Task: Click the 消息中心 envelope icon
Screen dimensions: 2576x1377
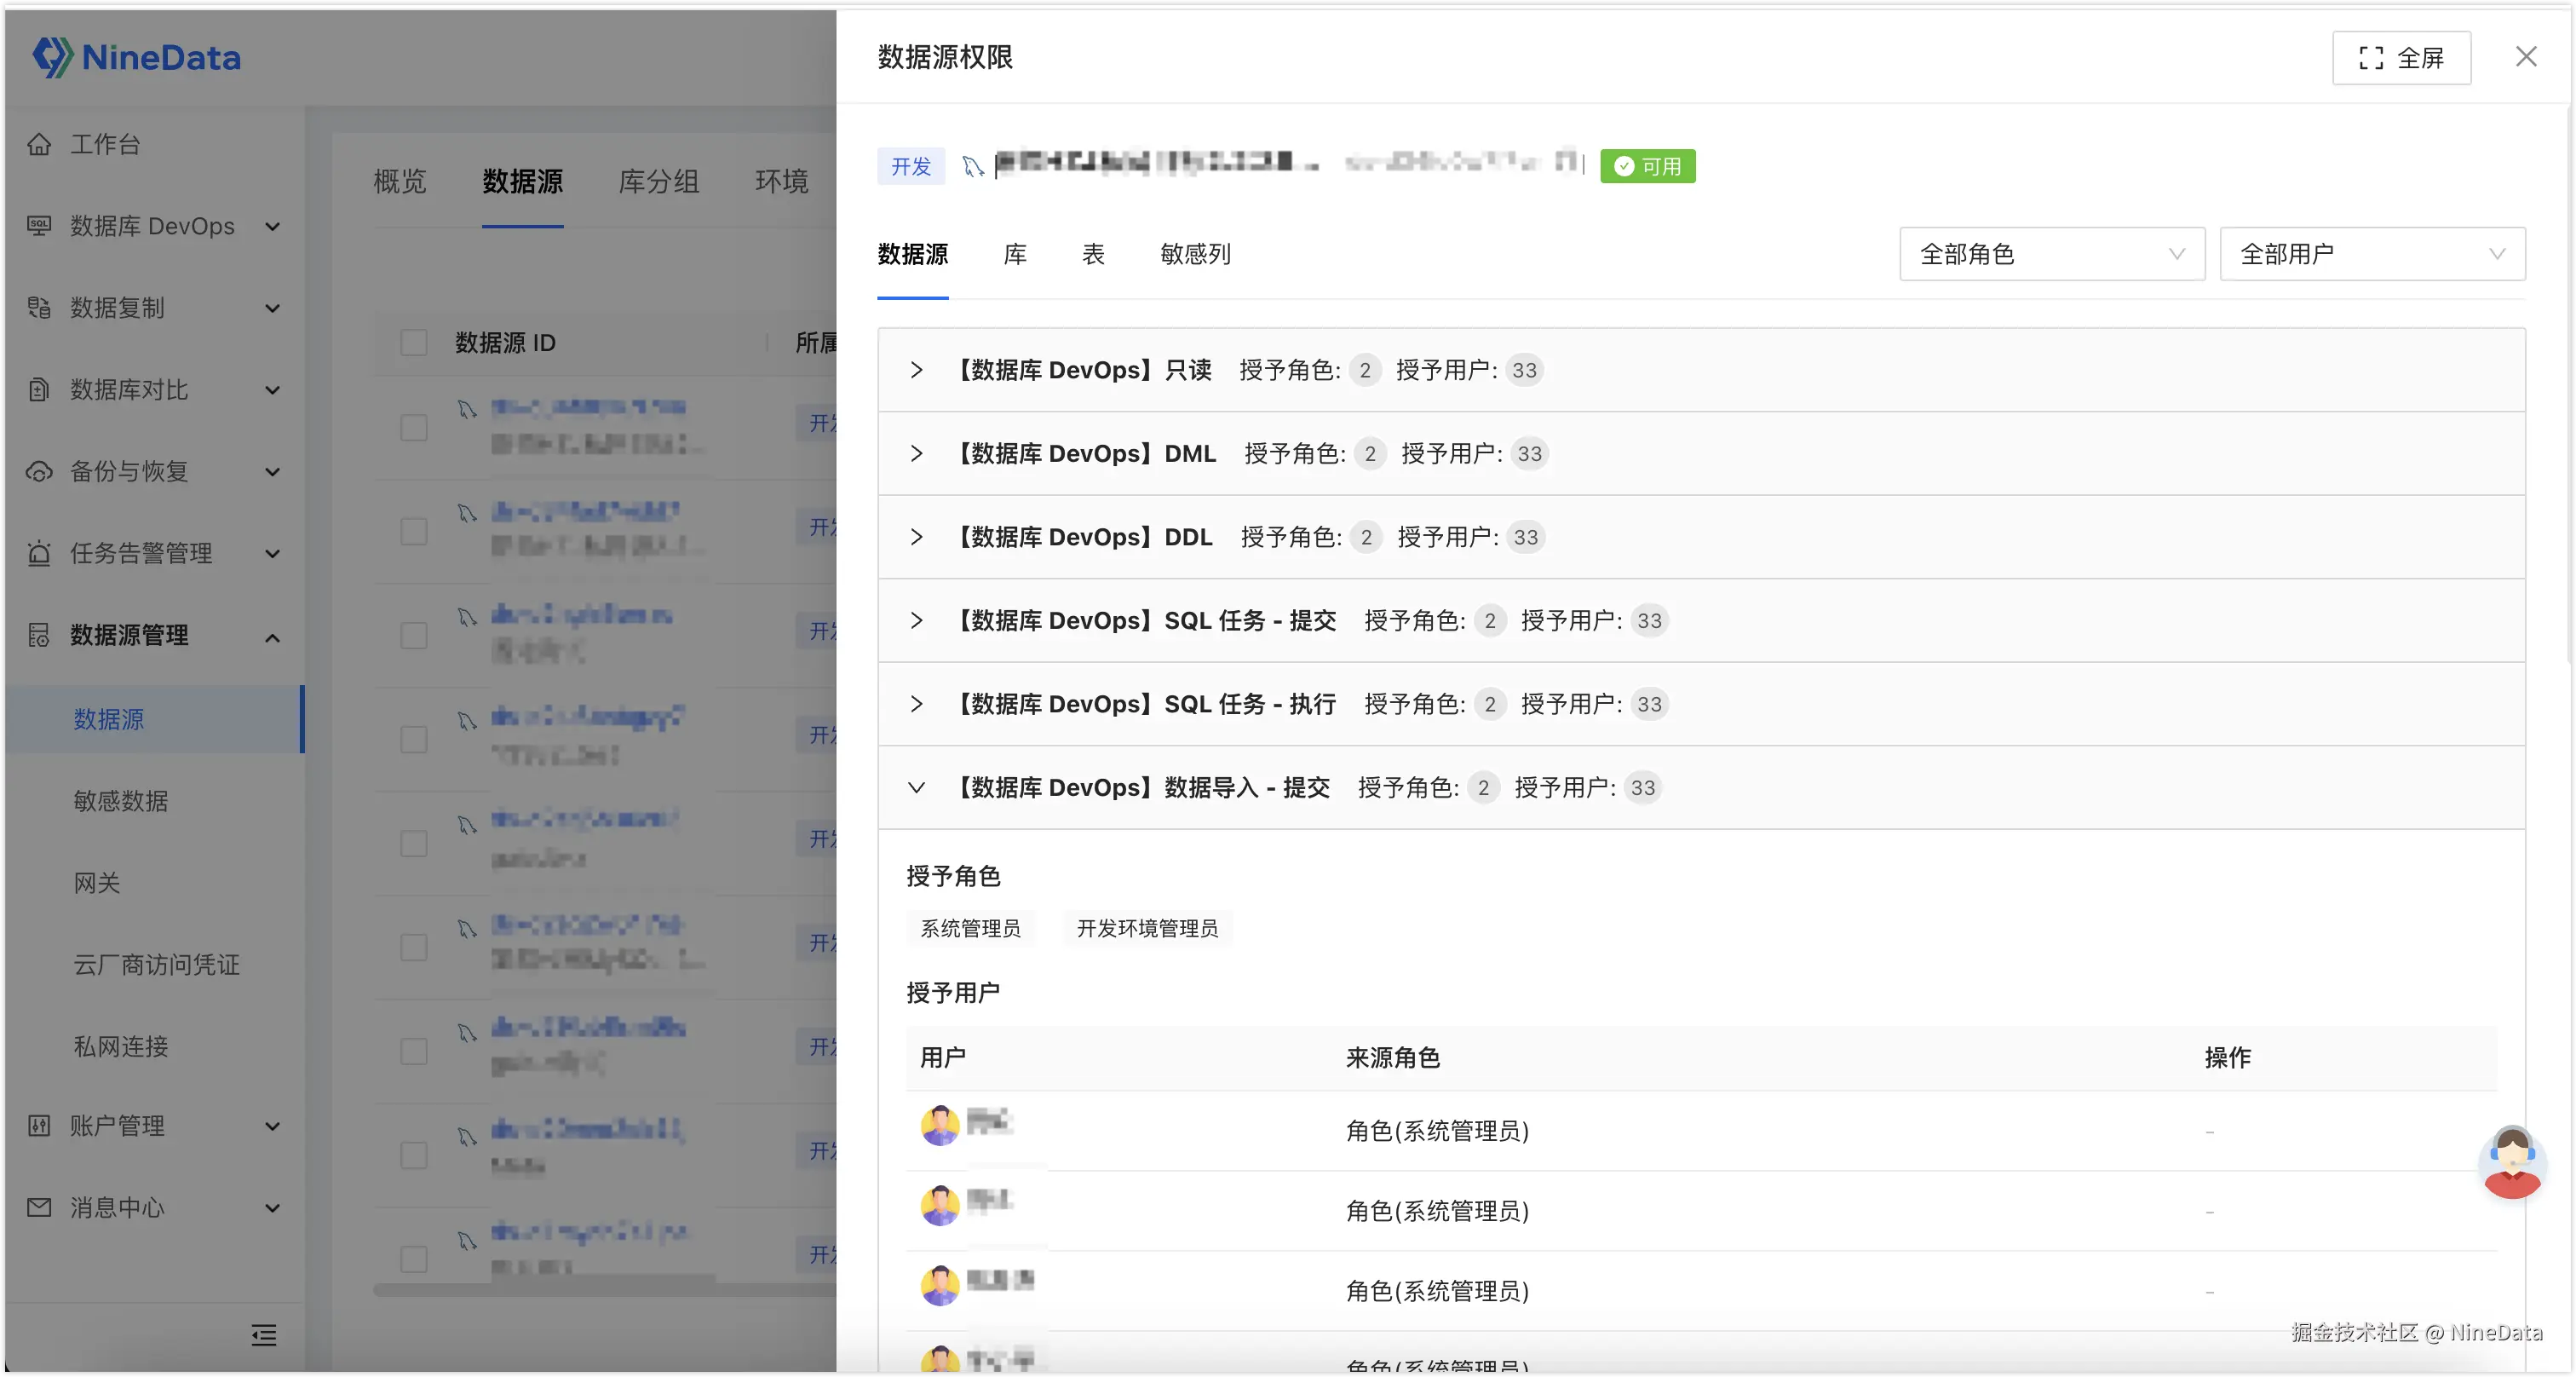Action: pos(39,1208)
